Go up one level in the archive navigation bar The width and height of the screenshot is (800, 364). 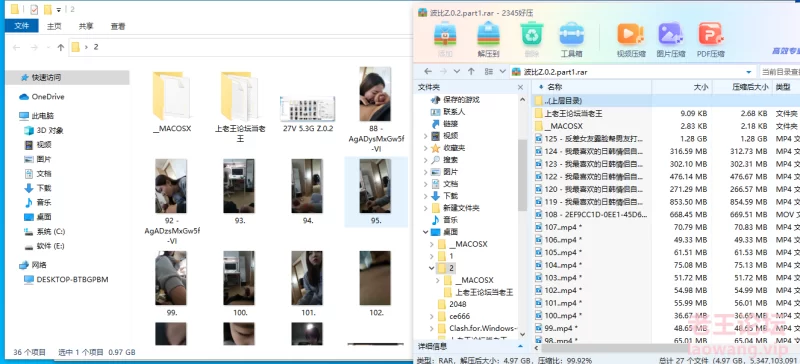point(471,71)
